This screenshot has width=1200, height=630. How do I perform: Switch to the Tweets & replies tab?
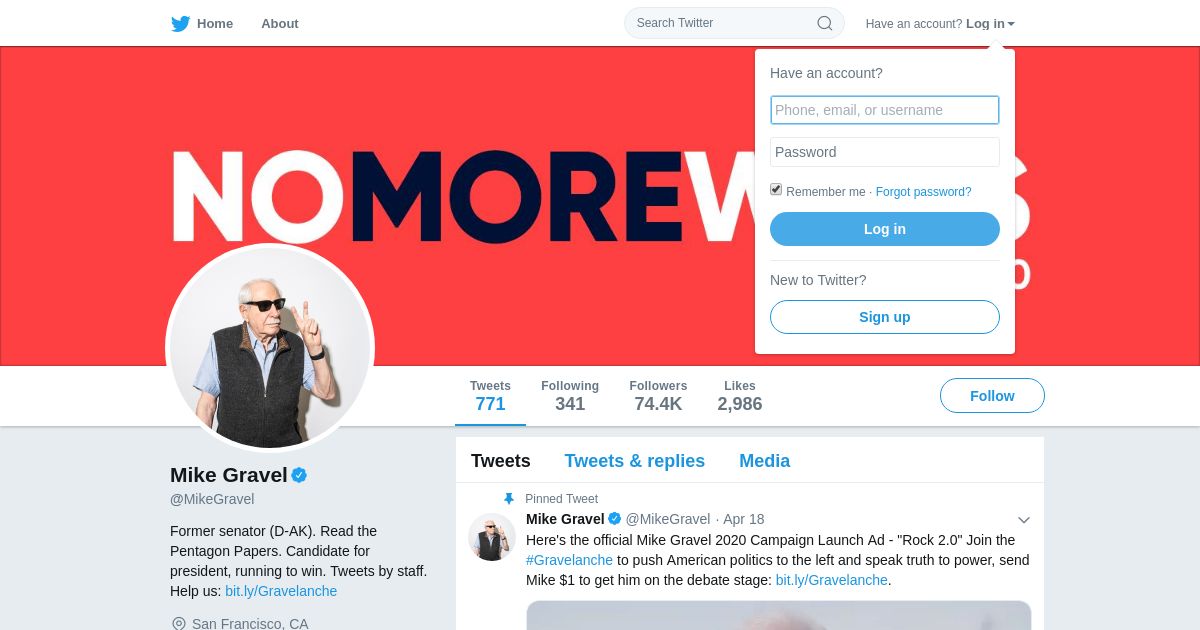635,461
